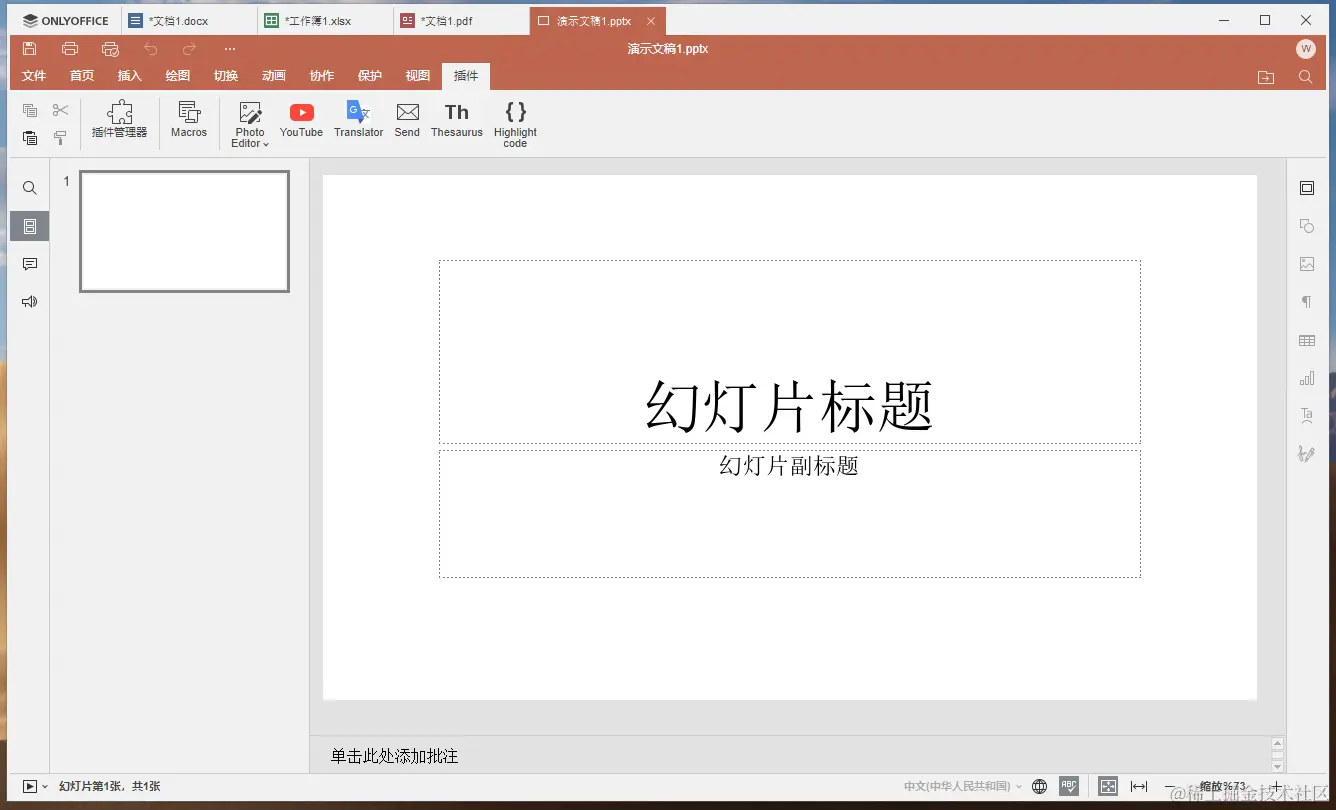The width and height of the screenshot is (1336, 810).
Task: Open the comments panel in left sidebar
Action: [x=30, y=264]
